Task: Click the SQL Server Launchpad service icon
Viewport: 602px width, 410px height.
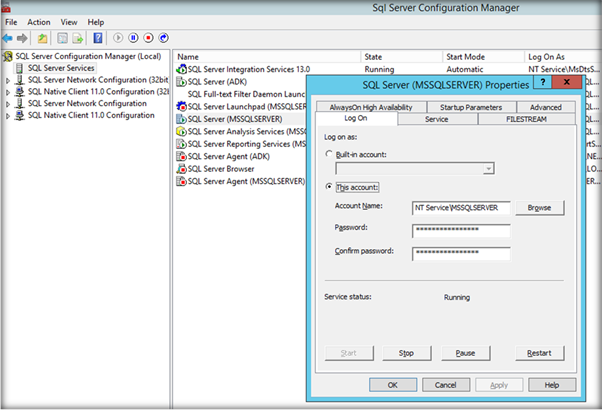Action: pos(181,106)
